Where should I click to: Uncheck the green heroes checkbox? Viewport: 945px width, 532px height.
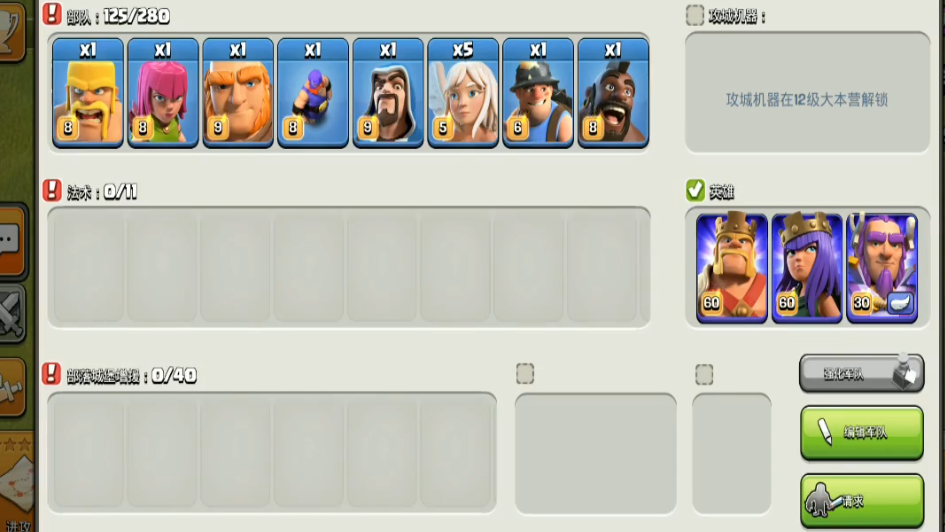pos(695,190)
